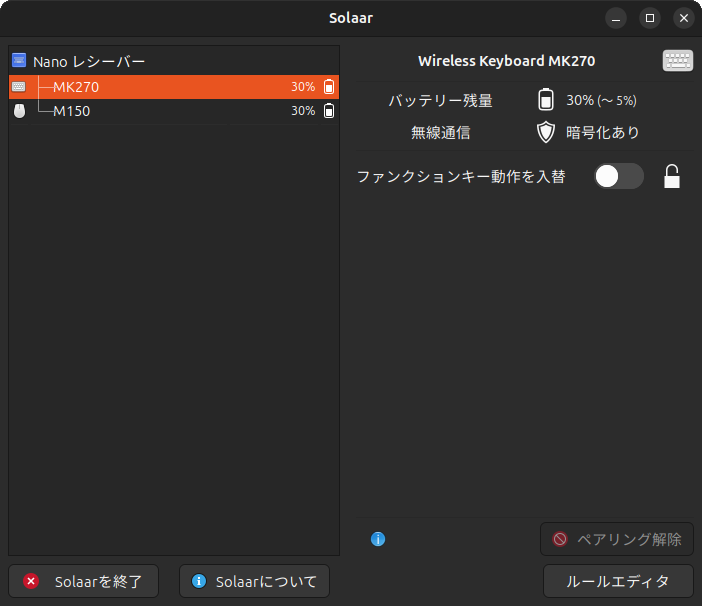Minimize the Solaar window
702x606 pixels.
tap(616, 18)
